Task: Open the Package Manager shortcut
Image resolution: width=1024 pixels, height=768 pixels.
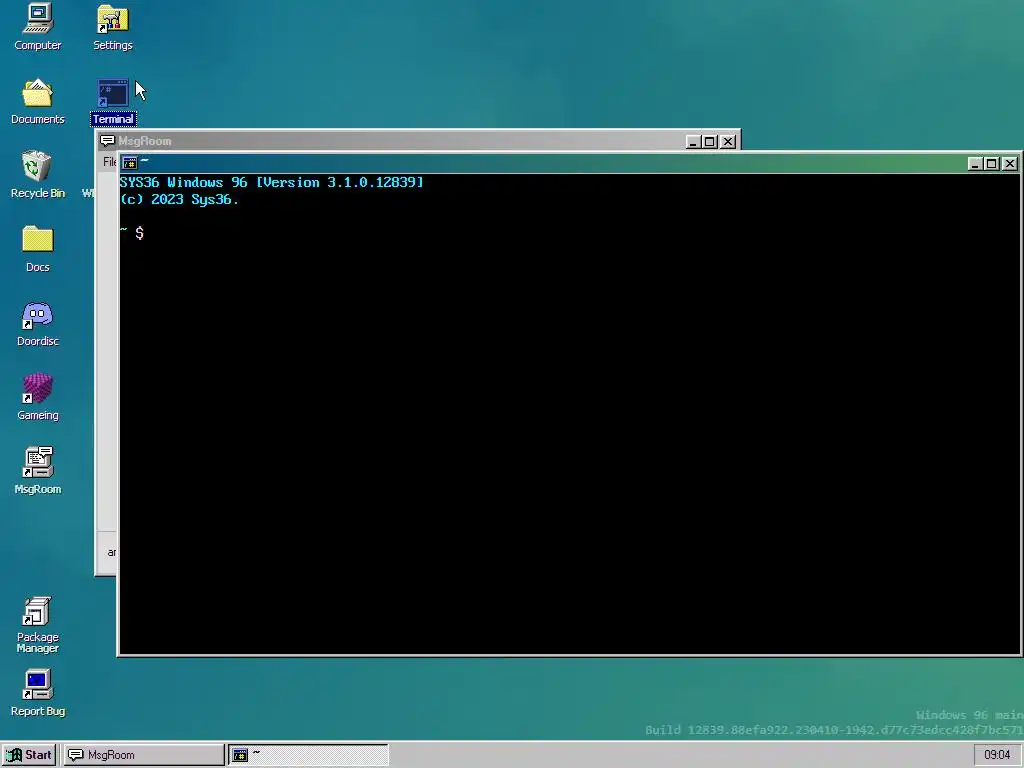Action: click(x=37, y=625)
